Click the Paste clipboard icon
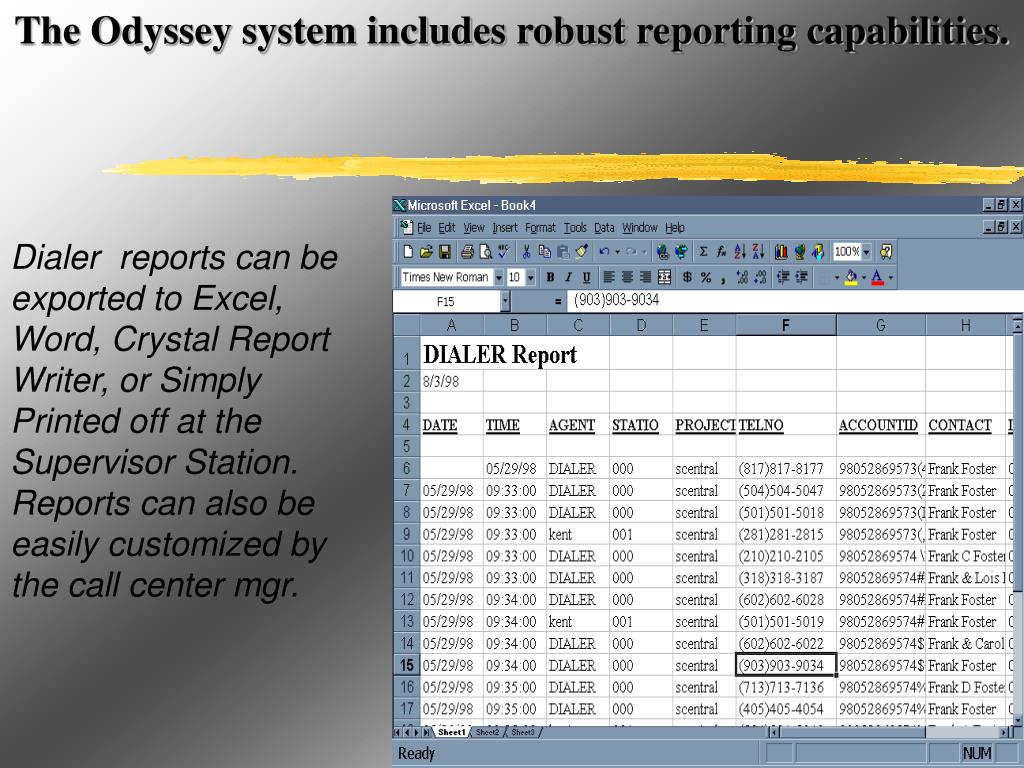The height and width of the screenshot is (768, 1024). (x=563, y=251)
